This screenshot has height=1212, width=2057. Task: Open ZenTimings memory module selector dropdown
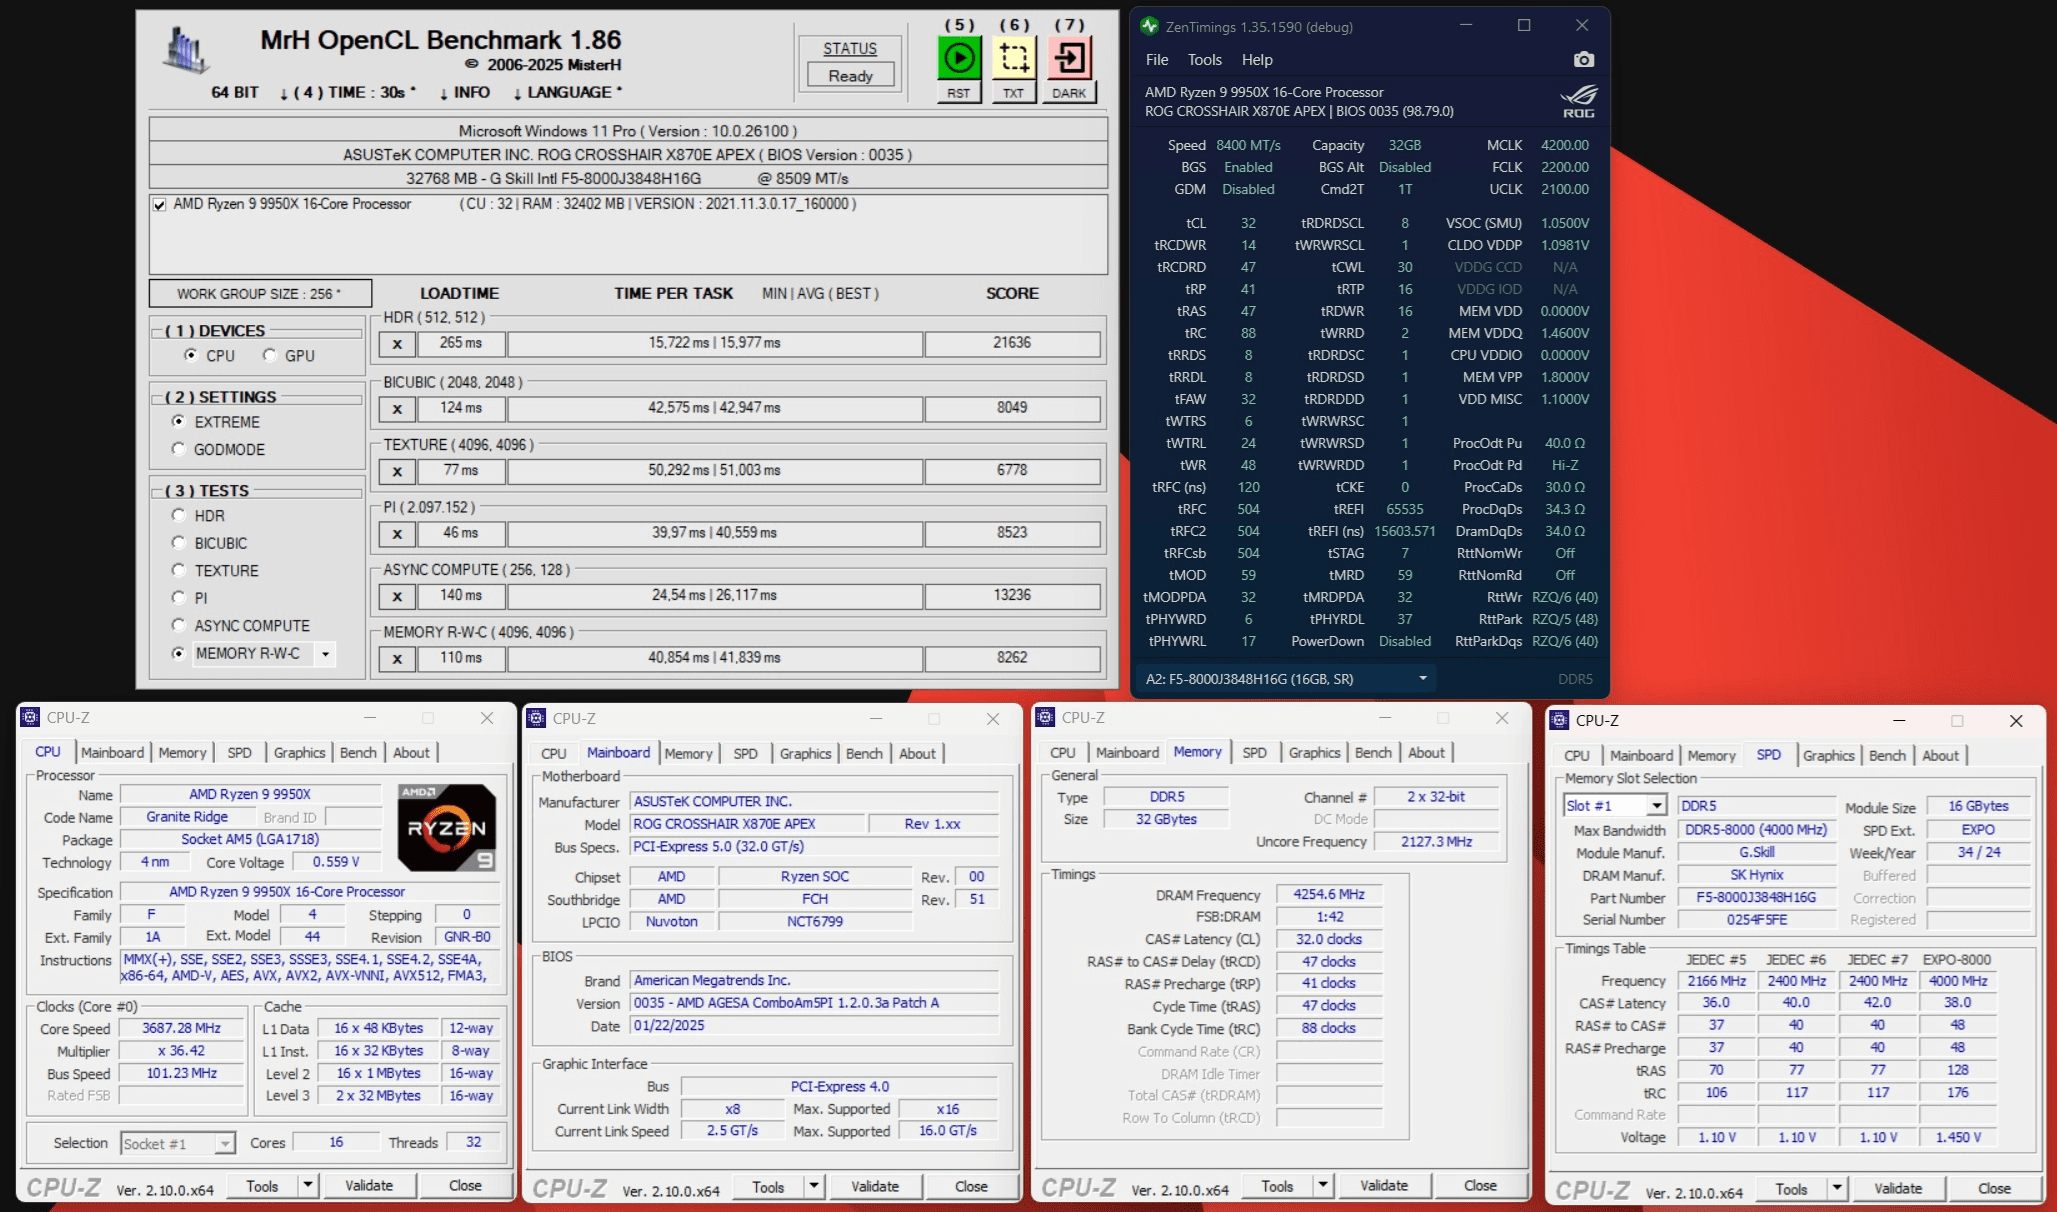(1422, 678)
